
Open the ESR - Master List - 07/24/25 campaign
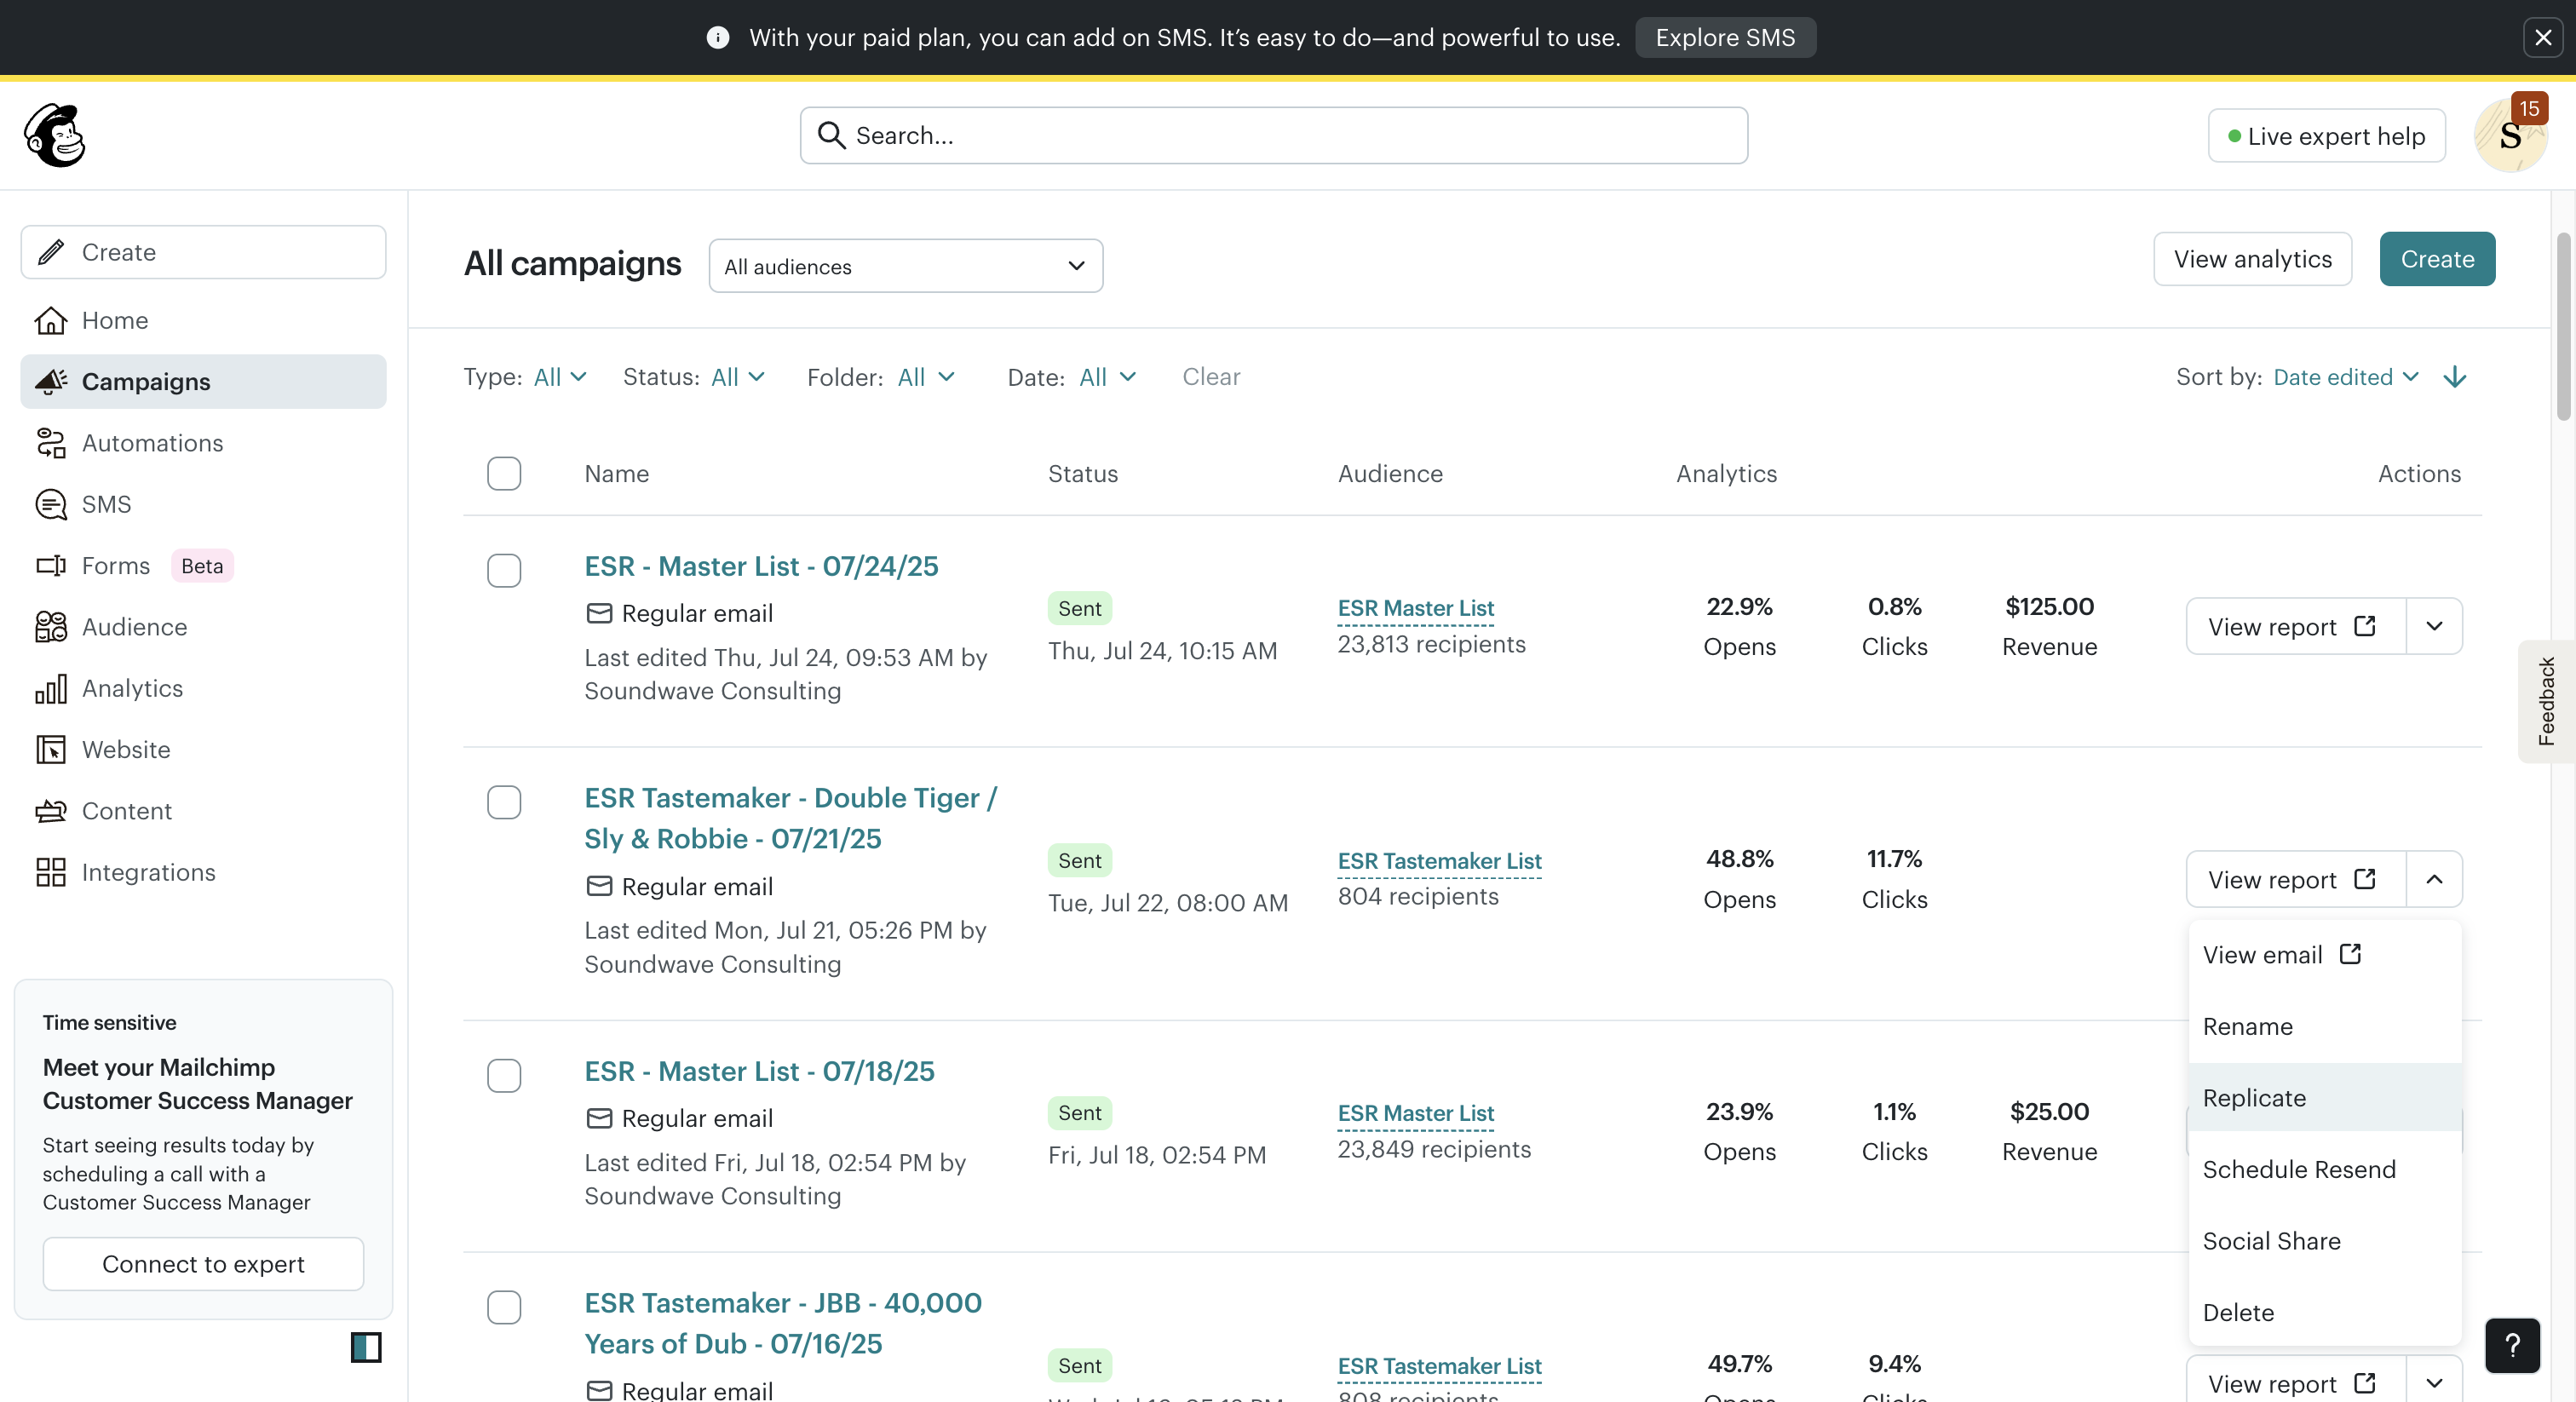(761, 566)
